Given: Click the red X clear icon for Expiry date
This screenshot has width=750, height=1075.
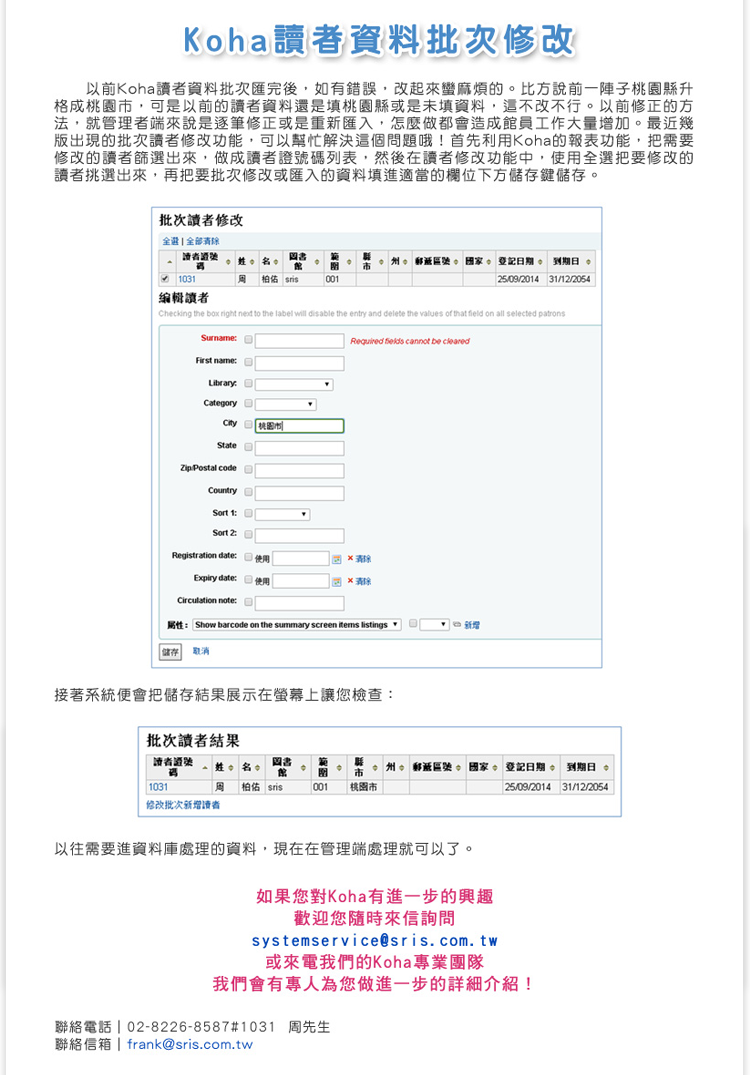Looking at the screenshot, I should pyautogui.click(x=350, y=581).
